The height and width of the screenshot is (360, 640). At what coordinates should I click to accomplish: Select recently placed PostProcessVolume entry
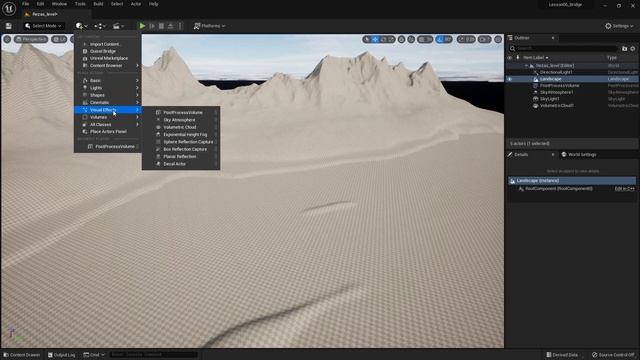108,146
